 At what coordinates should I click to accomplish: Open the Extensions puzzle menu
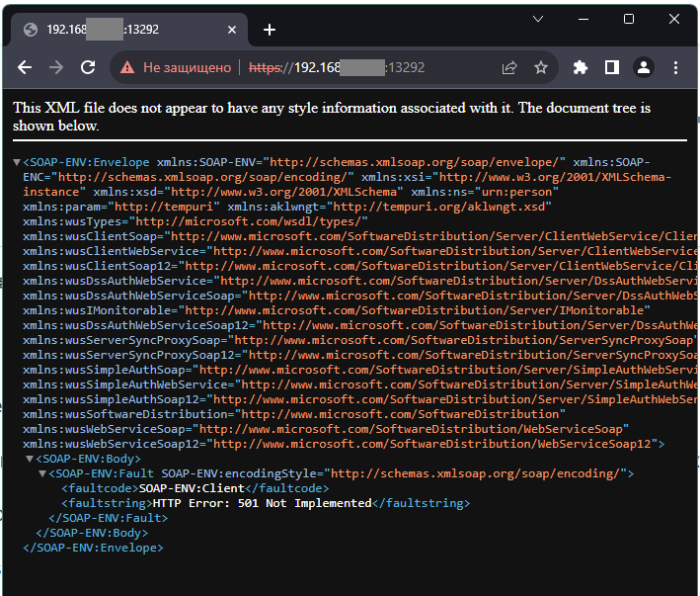point(580,68)
